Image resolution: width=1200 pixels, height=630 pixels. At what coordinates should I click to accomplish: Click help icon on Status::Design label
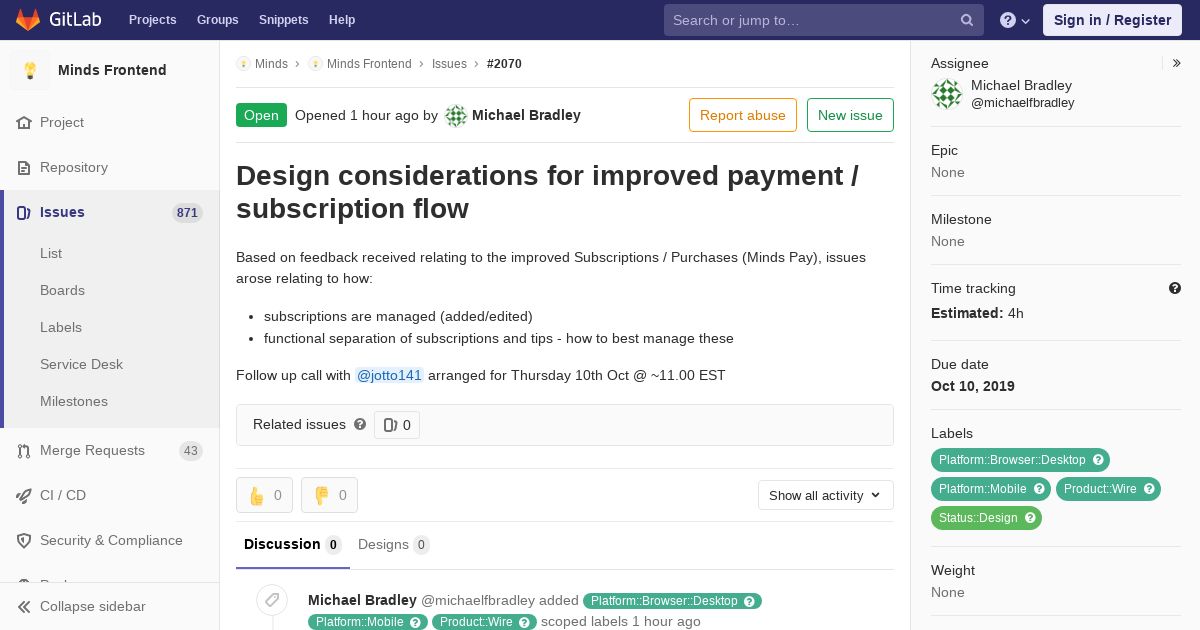pos(1030,518)
